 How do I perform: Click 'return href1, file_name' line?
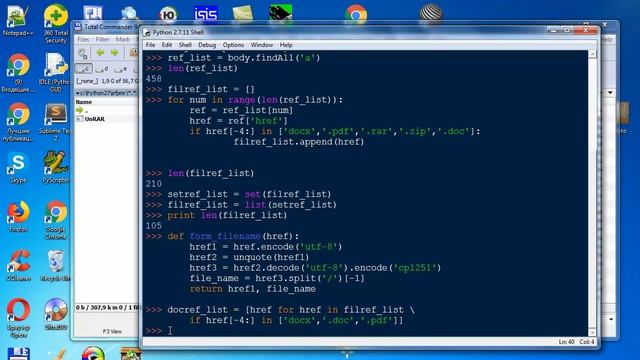click(253, 289)
